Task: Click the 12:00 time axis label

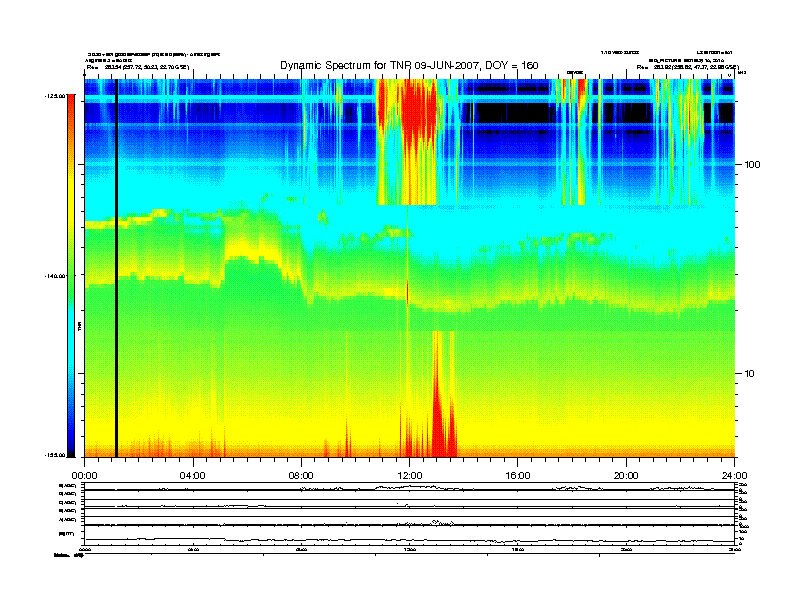Action: 410,476
